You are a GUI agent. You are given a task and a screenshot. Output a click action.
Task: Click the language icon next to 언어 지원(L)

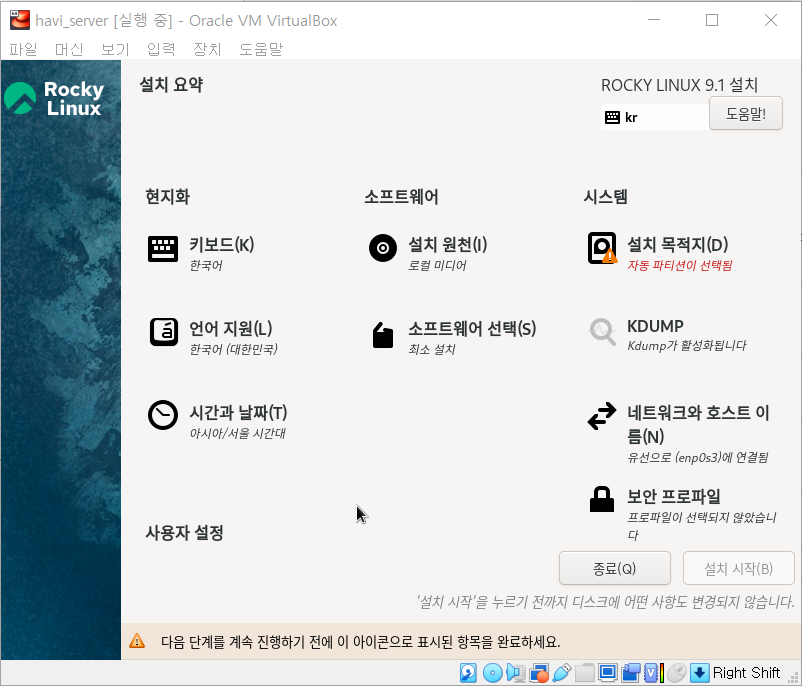coord(164,332)
